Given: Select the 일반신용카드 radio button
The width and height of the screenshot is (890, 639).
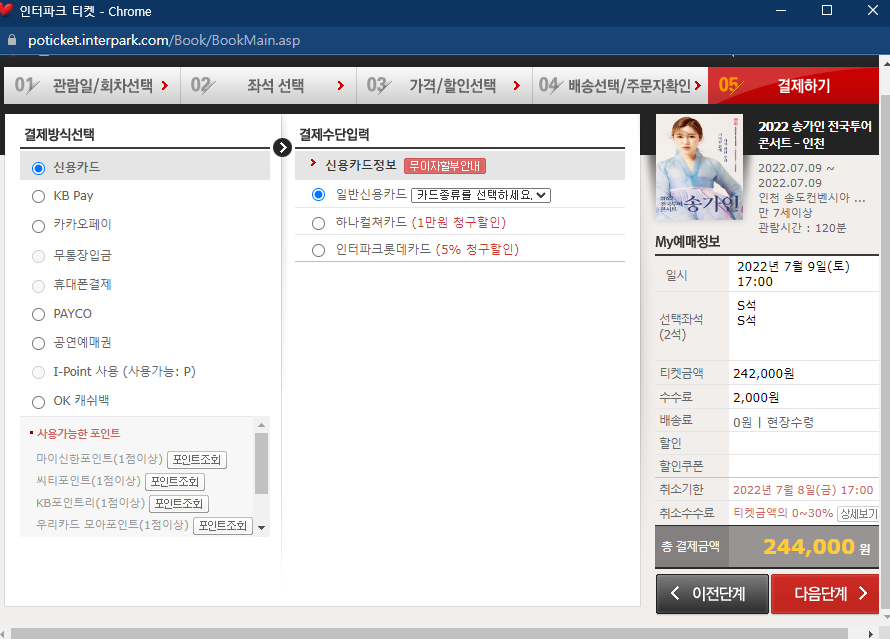Looking at the screenshot, I should pos(318,195).
